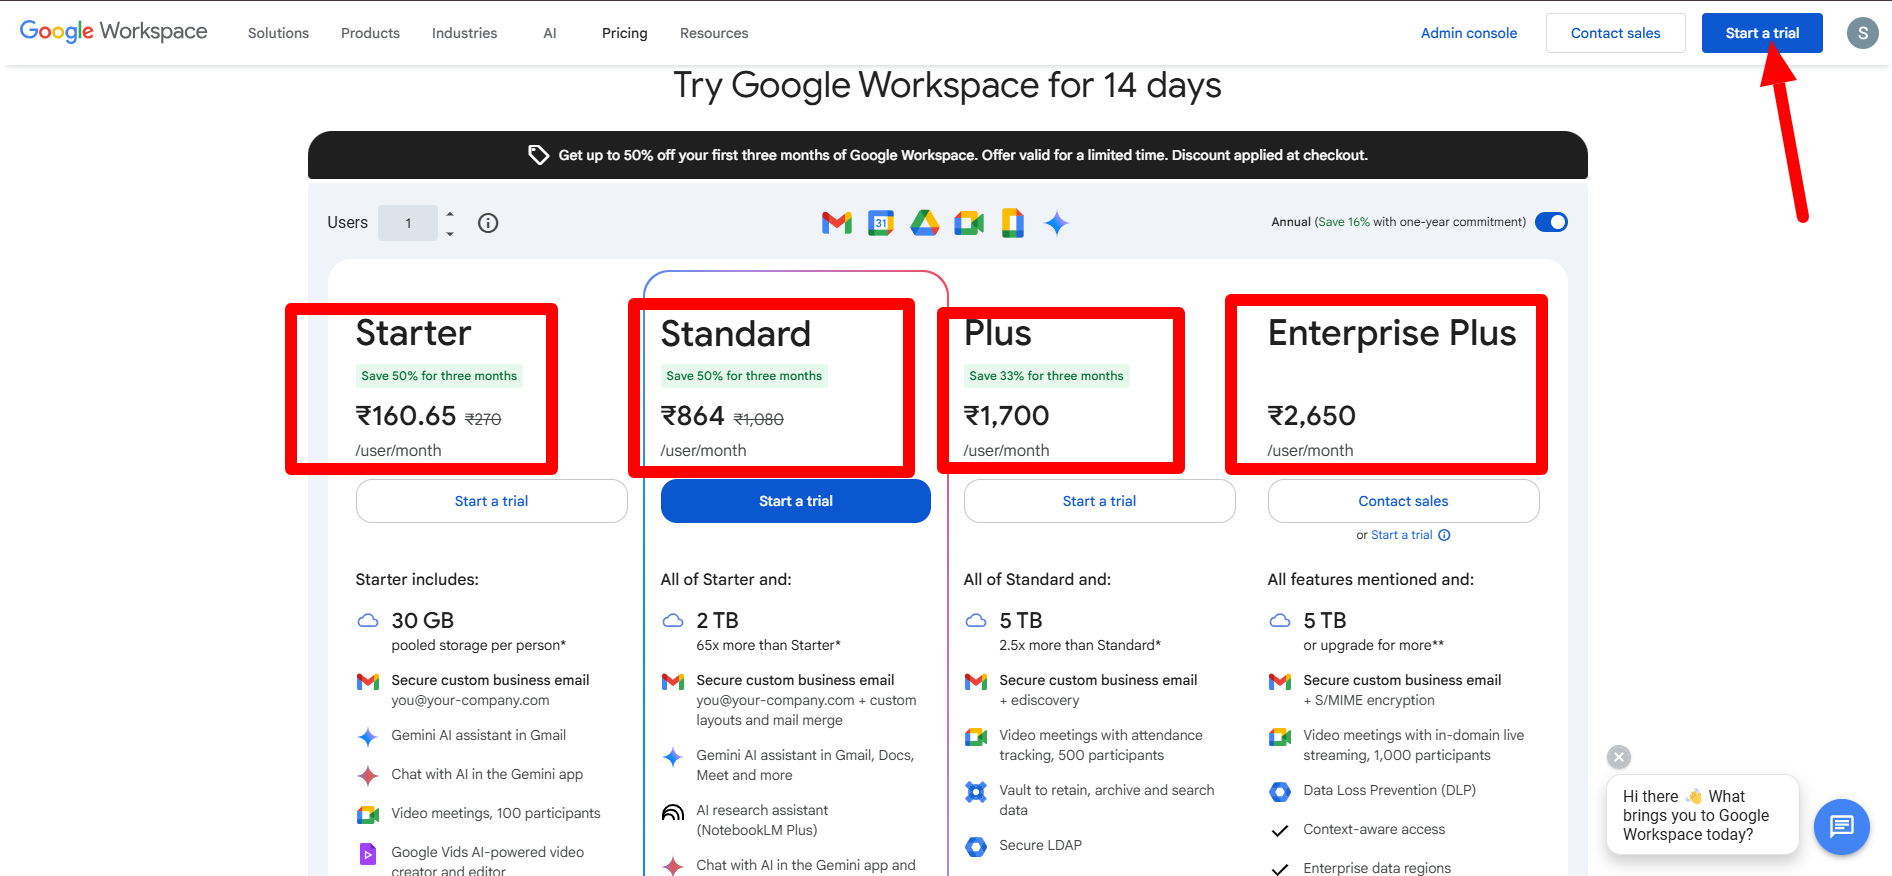Go to the Pricing page
1892x876 pixels.
point(625,33)
